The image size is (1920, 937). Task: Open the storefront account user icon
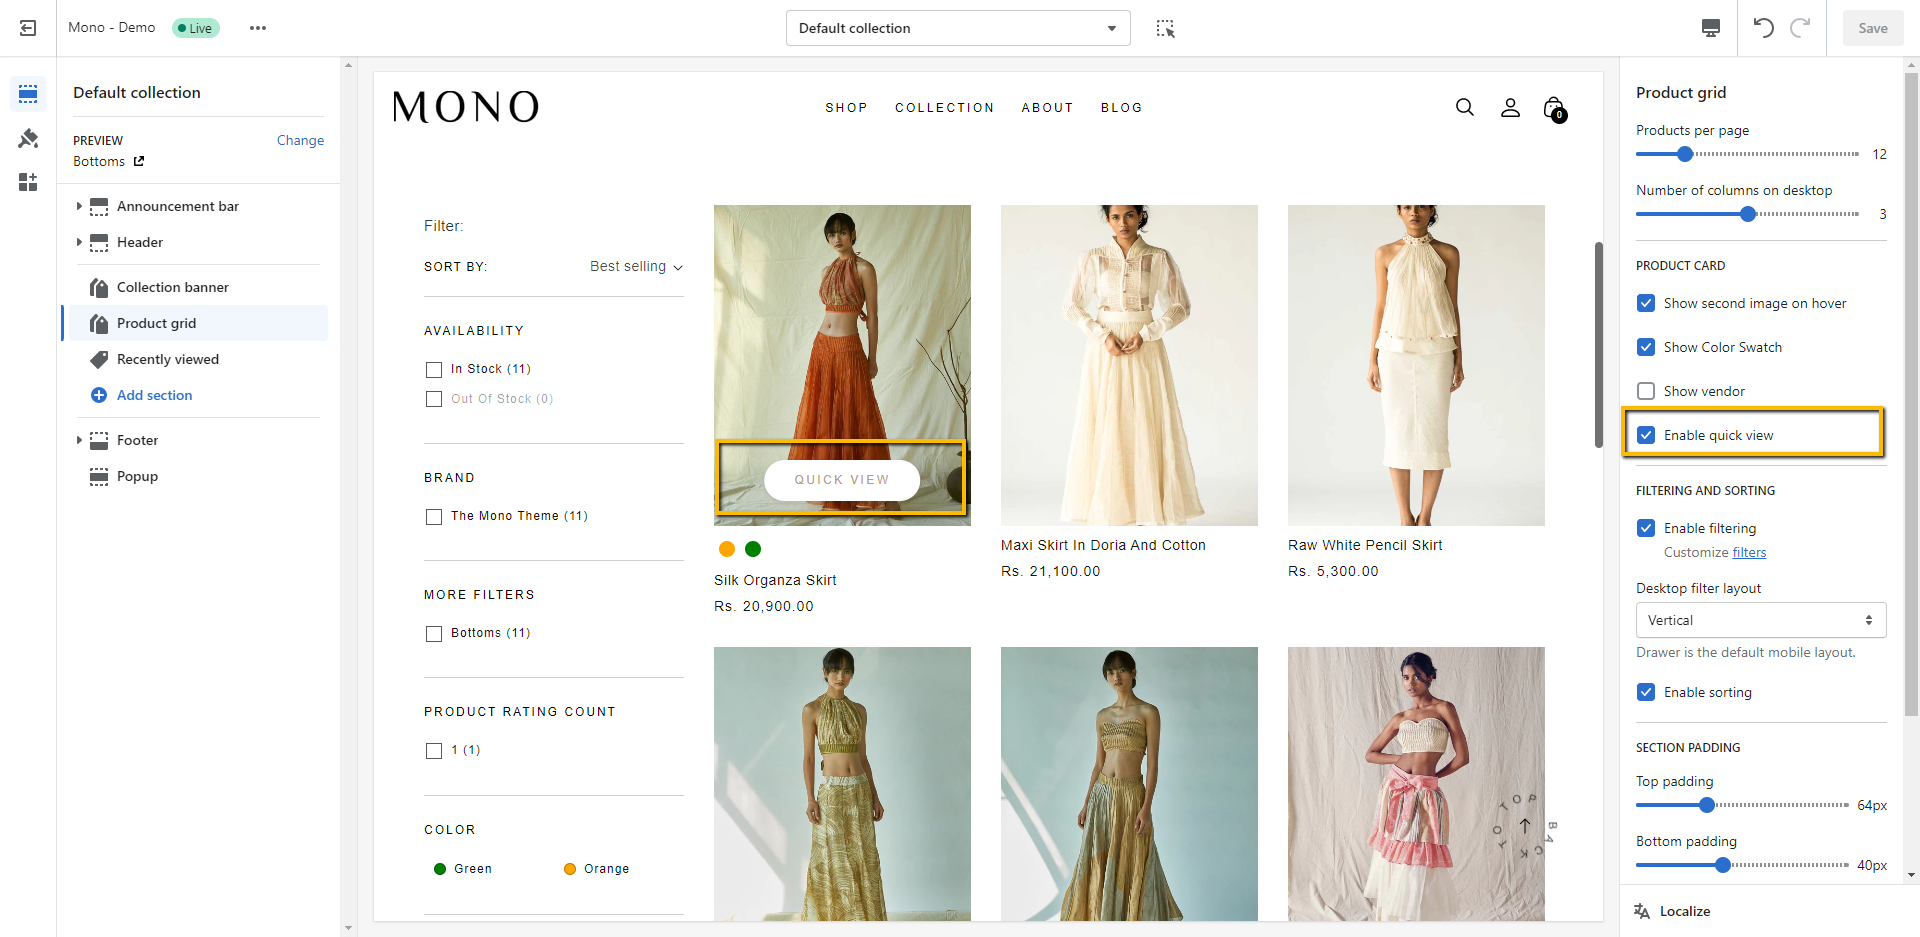(x=1510, y=107)
